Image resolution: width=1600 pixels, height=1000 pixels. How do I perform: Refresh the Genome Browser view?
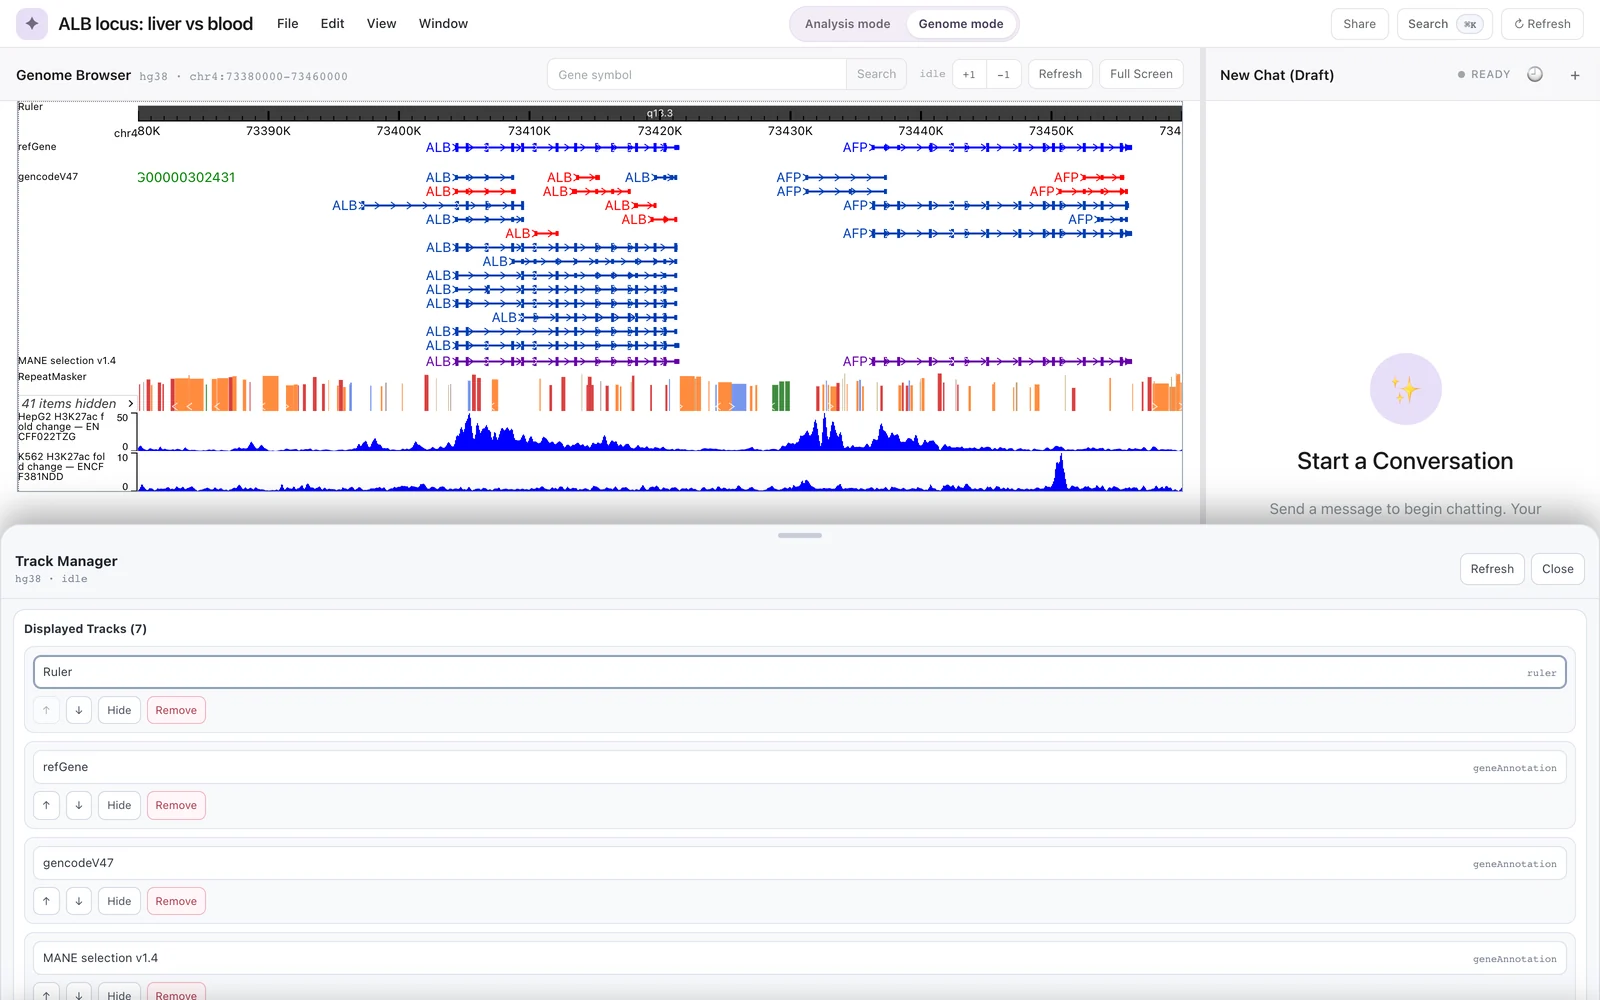click(1060, 74)
